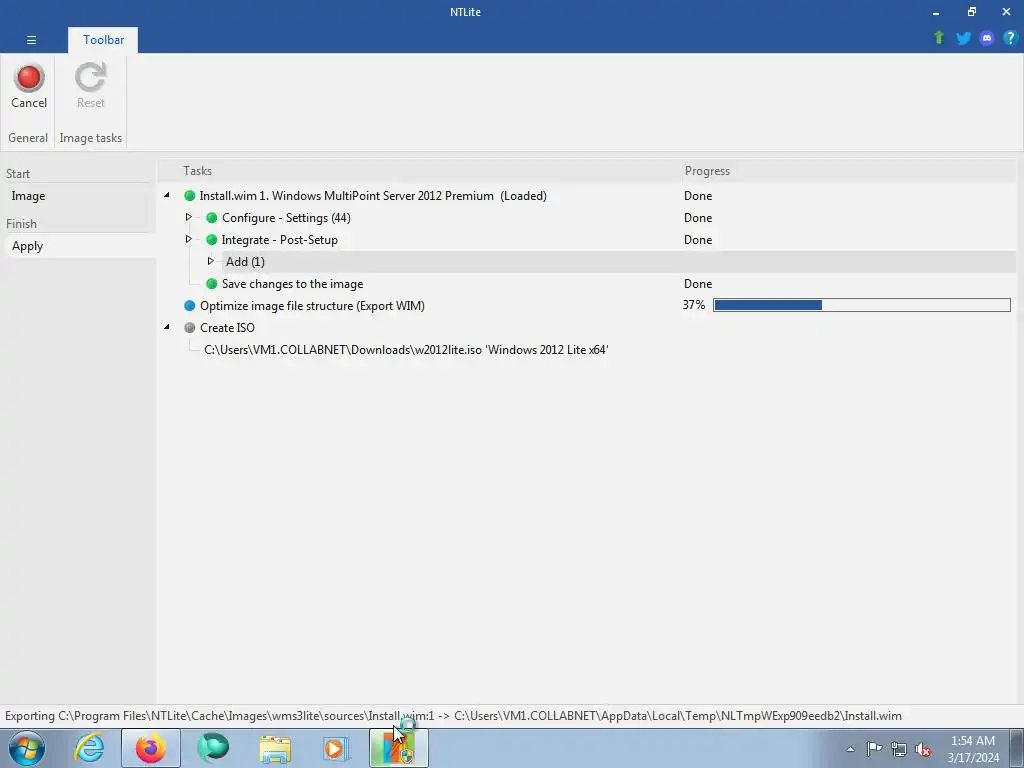
Task: Click the Progress column header
Action: (707, 171)
